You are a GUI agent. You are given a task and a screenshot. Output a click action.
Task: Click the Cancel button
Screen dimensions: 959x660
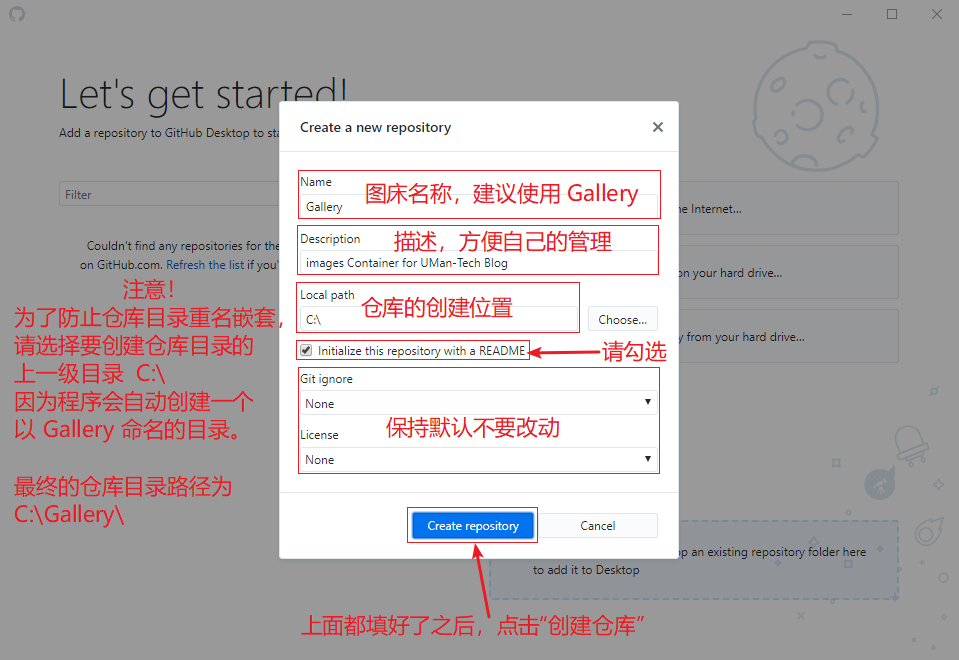[598, 525]
